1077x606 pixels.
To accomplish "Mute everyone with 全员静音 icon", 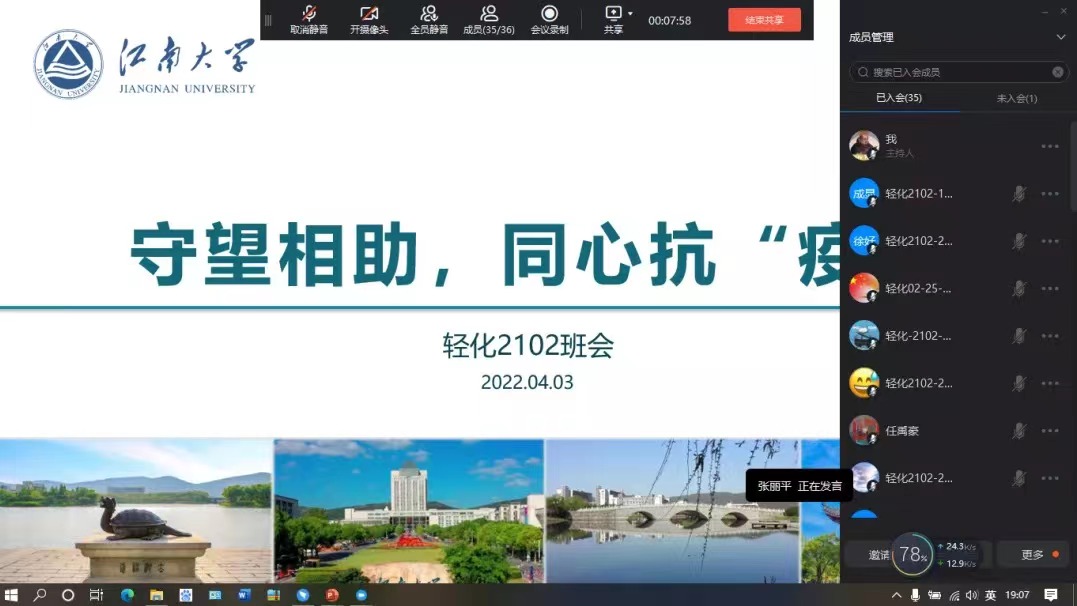I will [x=429, y=13].
